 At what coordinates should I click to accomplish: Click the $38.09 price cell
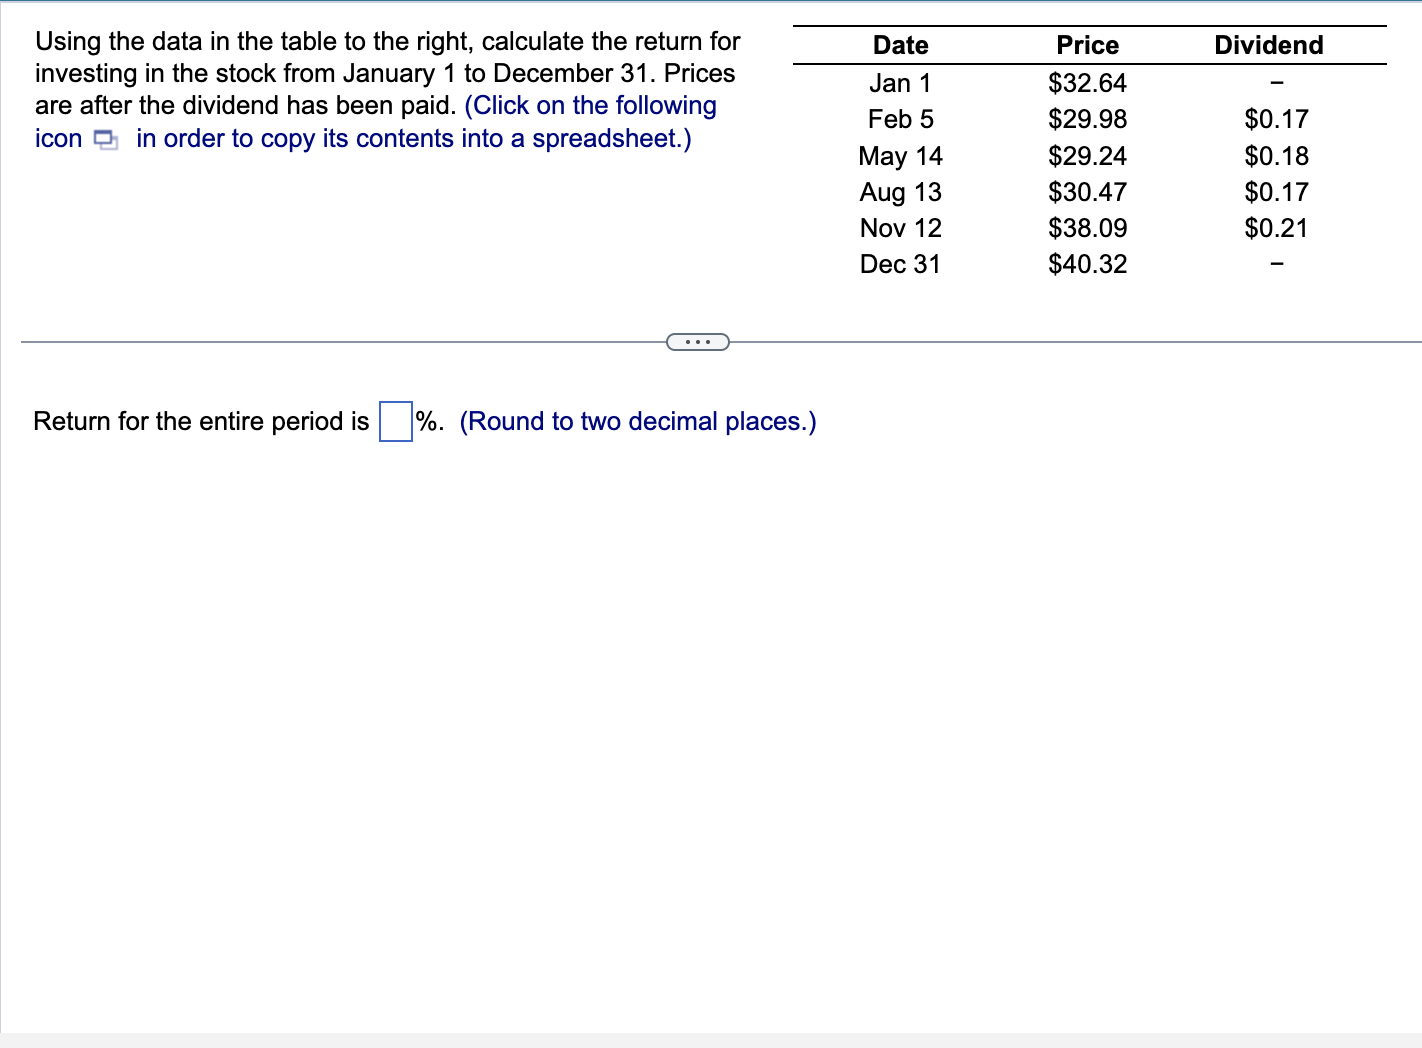coord(1088,228)
